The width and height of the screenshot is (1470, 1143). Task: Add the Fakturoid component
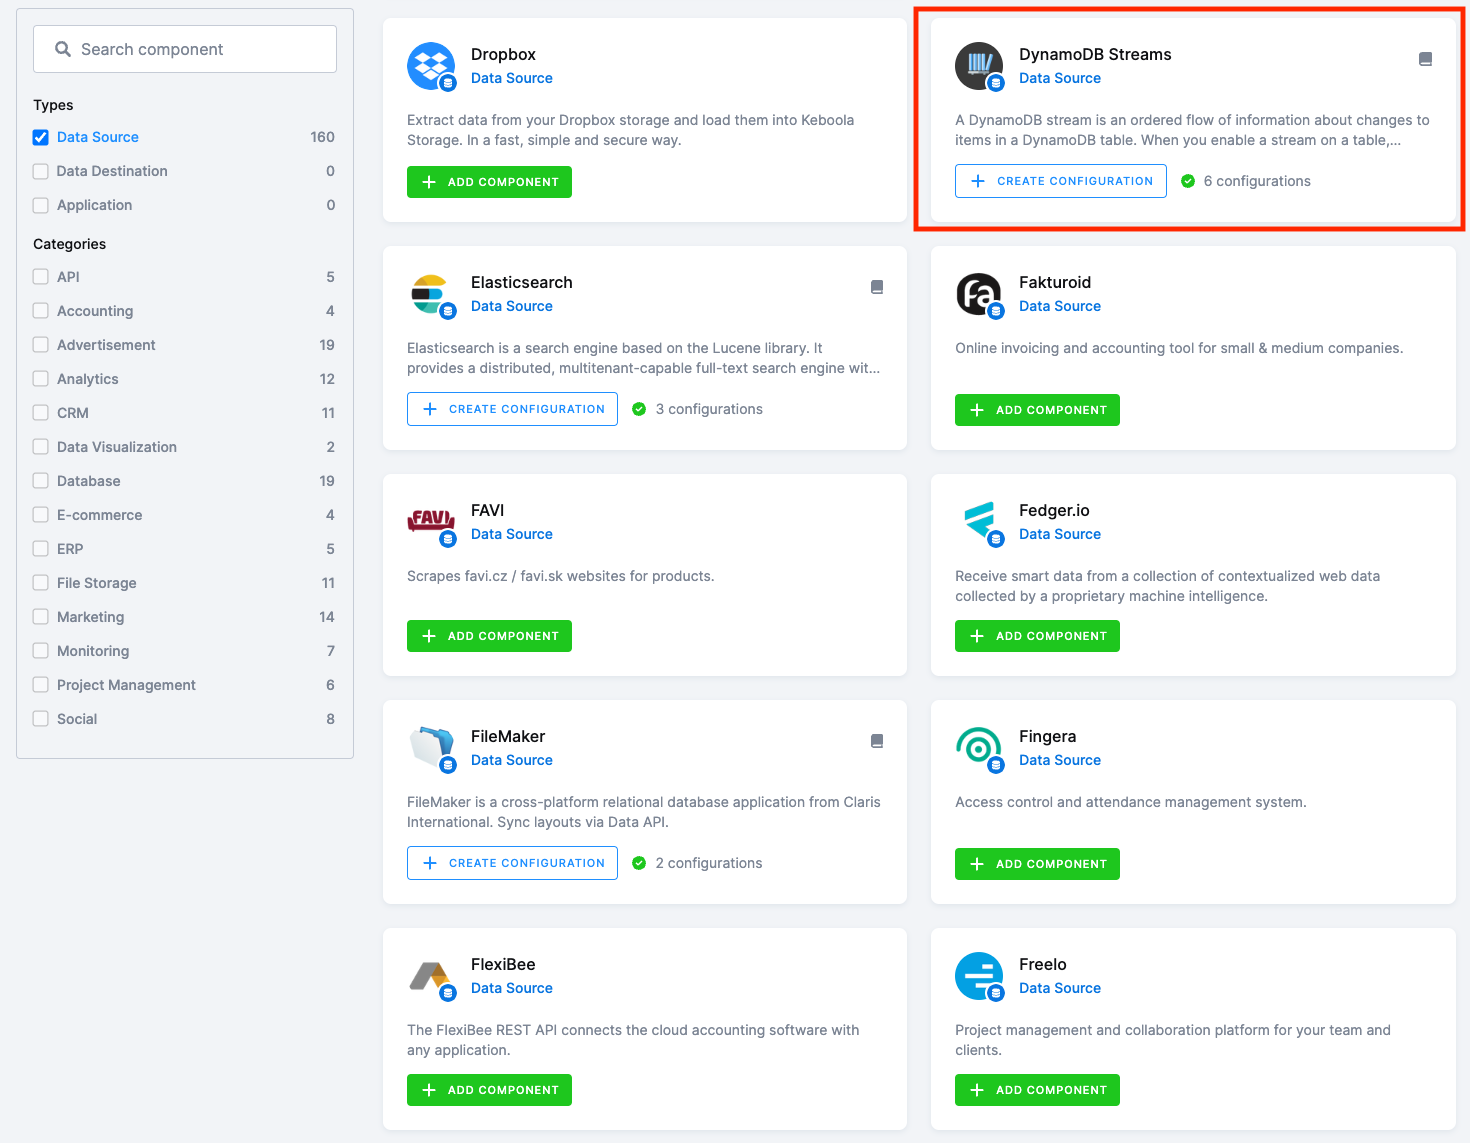(x=1037, y=410)
